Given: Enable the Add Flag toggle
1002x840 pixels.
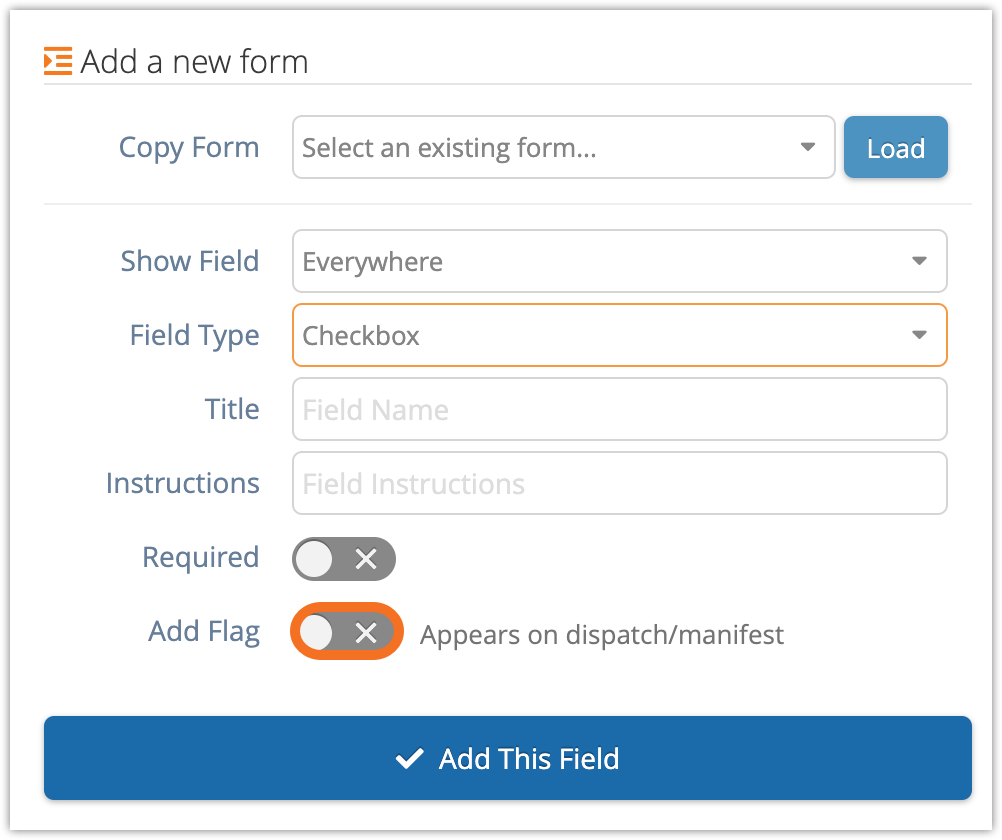Looking at the screenshot, I should coord(346,632).
